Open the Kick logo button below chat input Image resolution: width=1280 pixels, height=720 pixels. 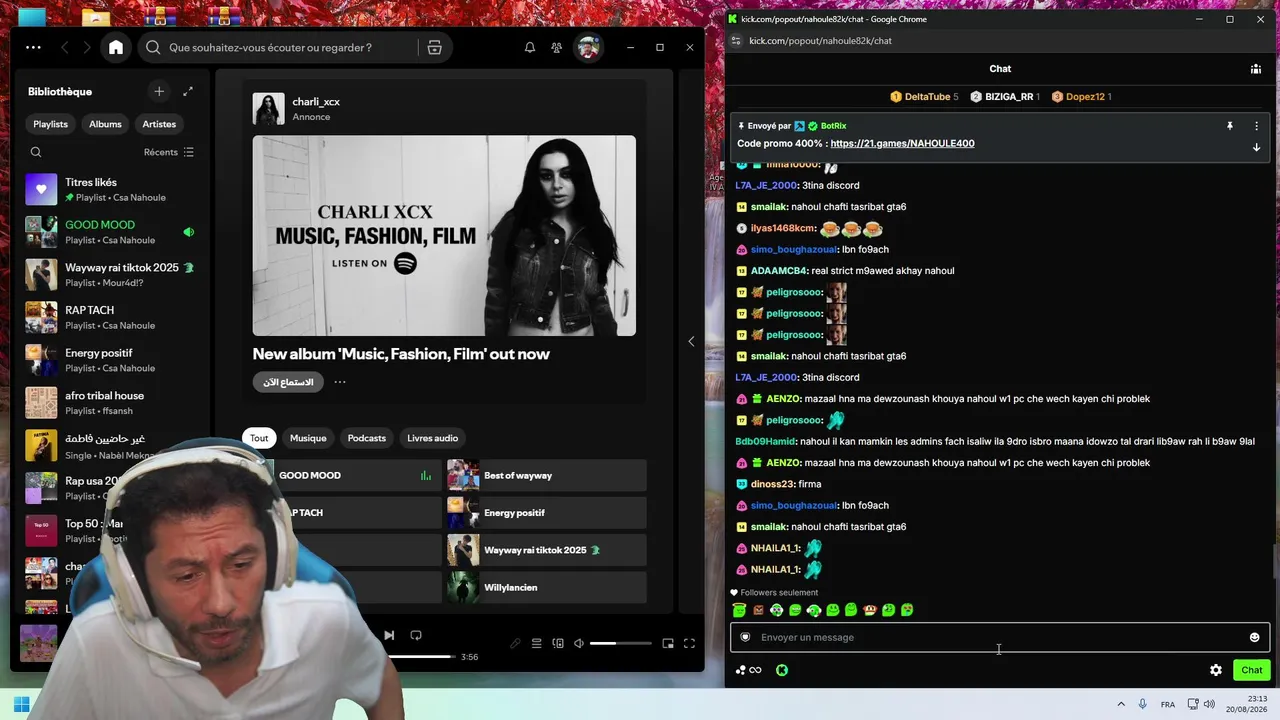pos(782,670)
